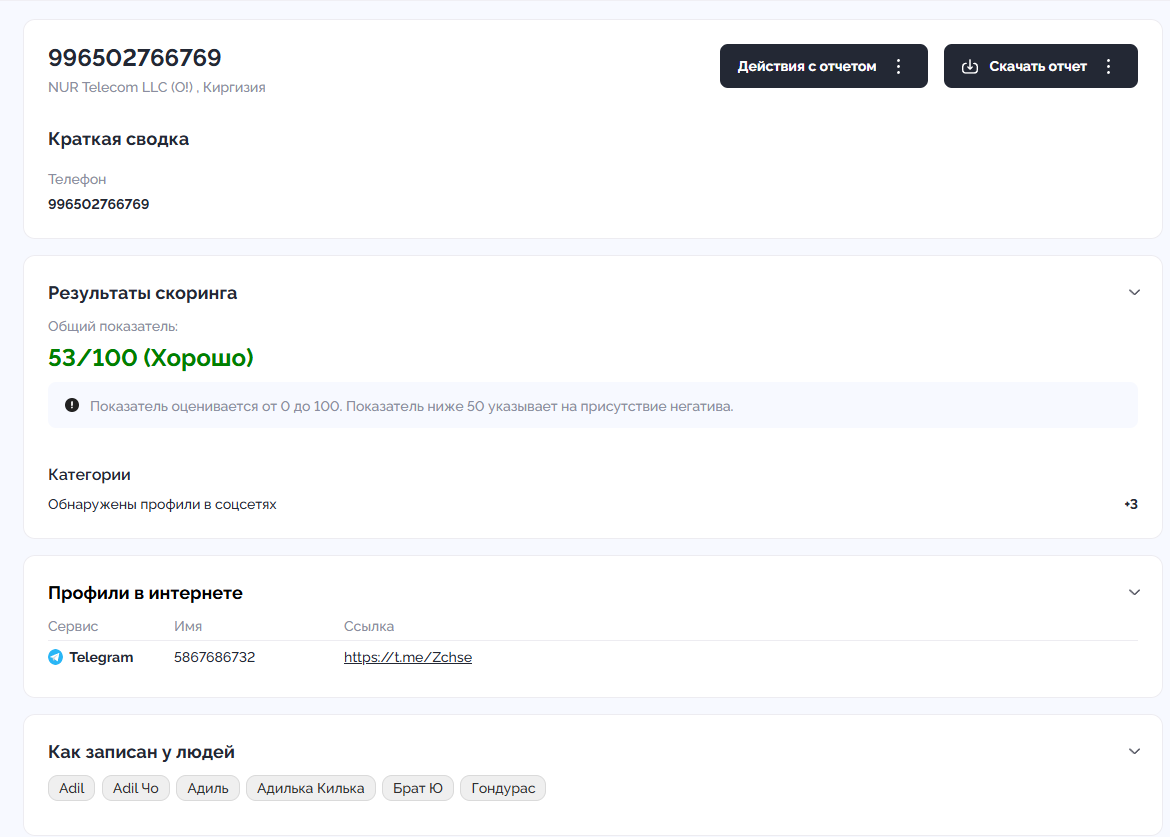Select the Адиль tag
Screen dimensions: 1170x837
(x=207, y=789)
